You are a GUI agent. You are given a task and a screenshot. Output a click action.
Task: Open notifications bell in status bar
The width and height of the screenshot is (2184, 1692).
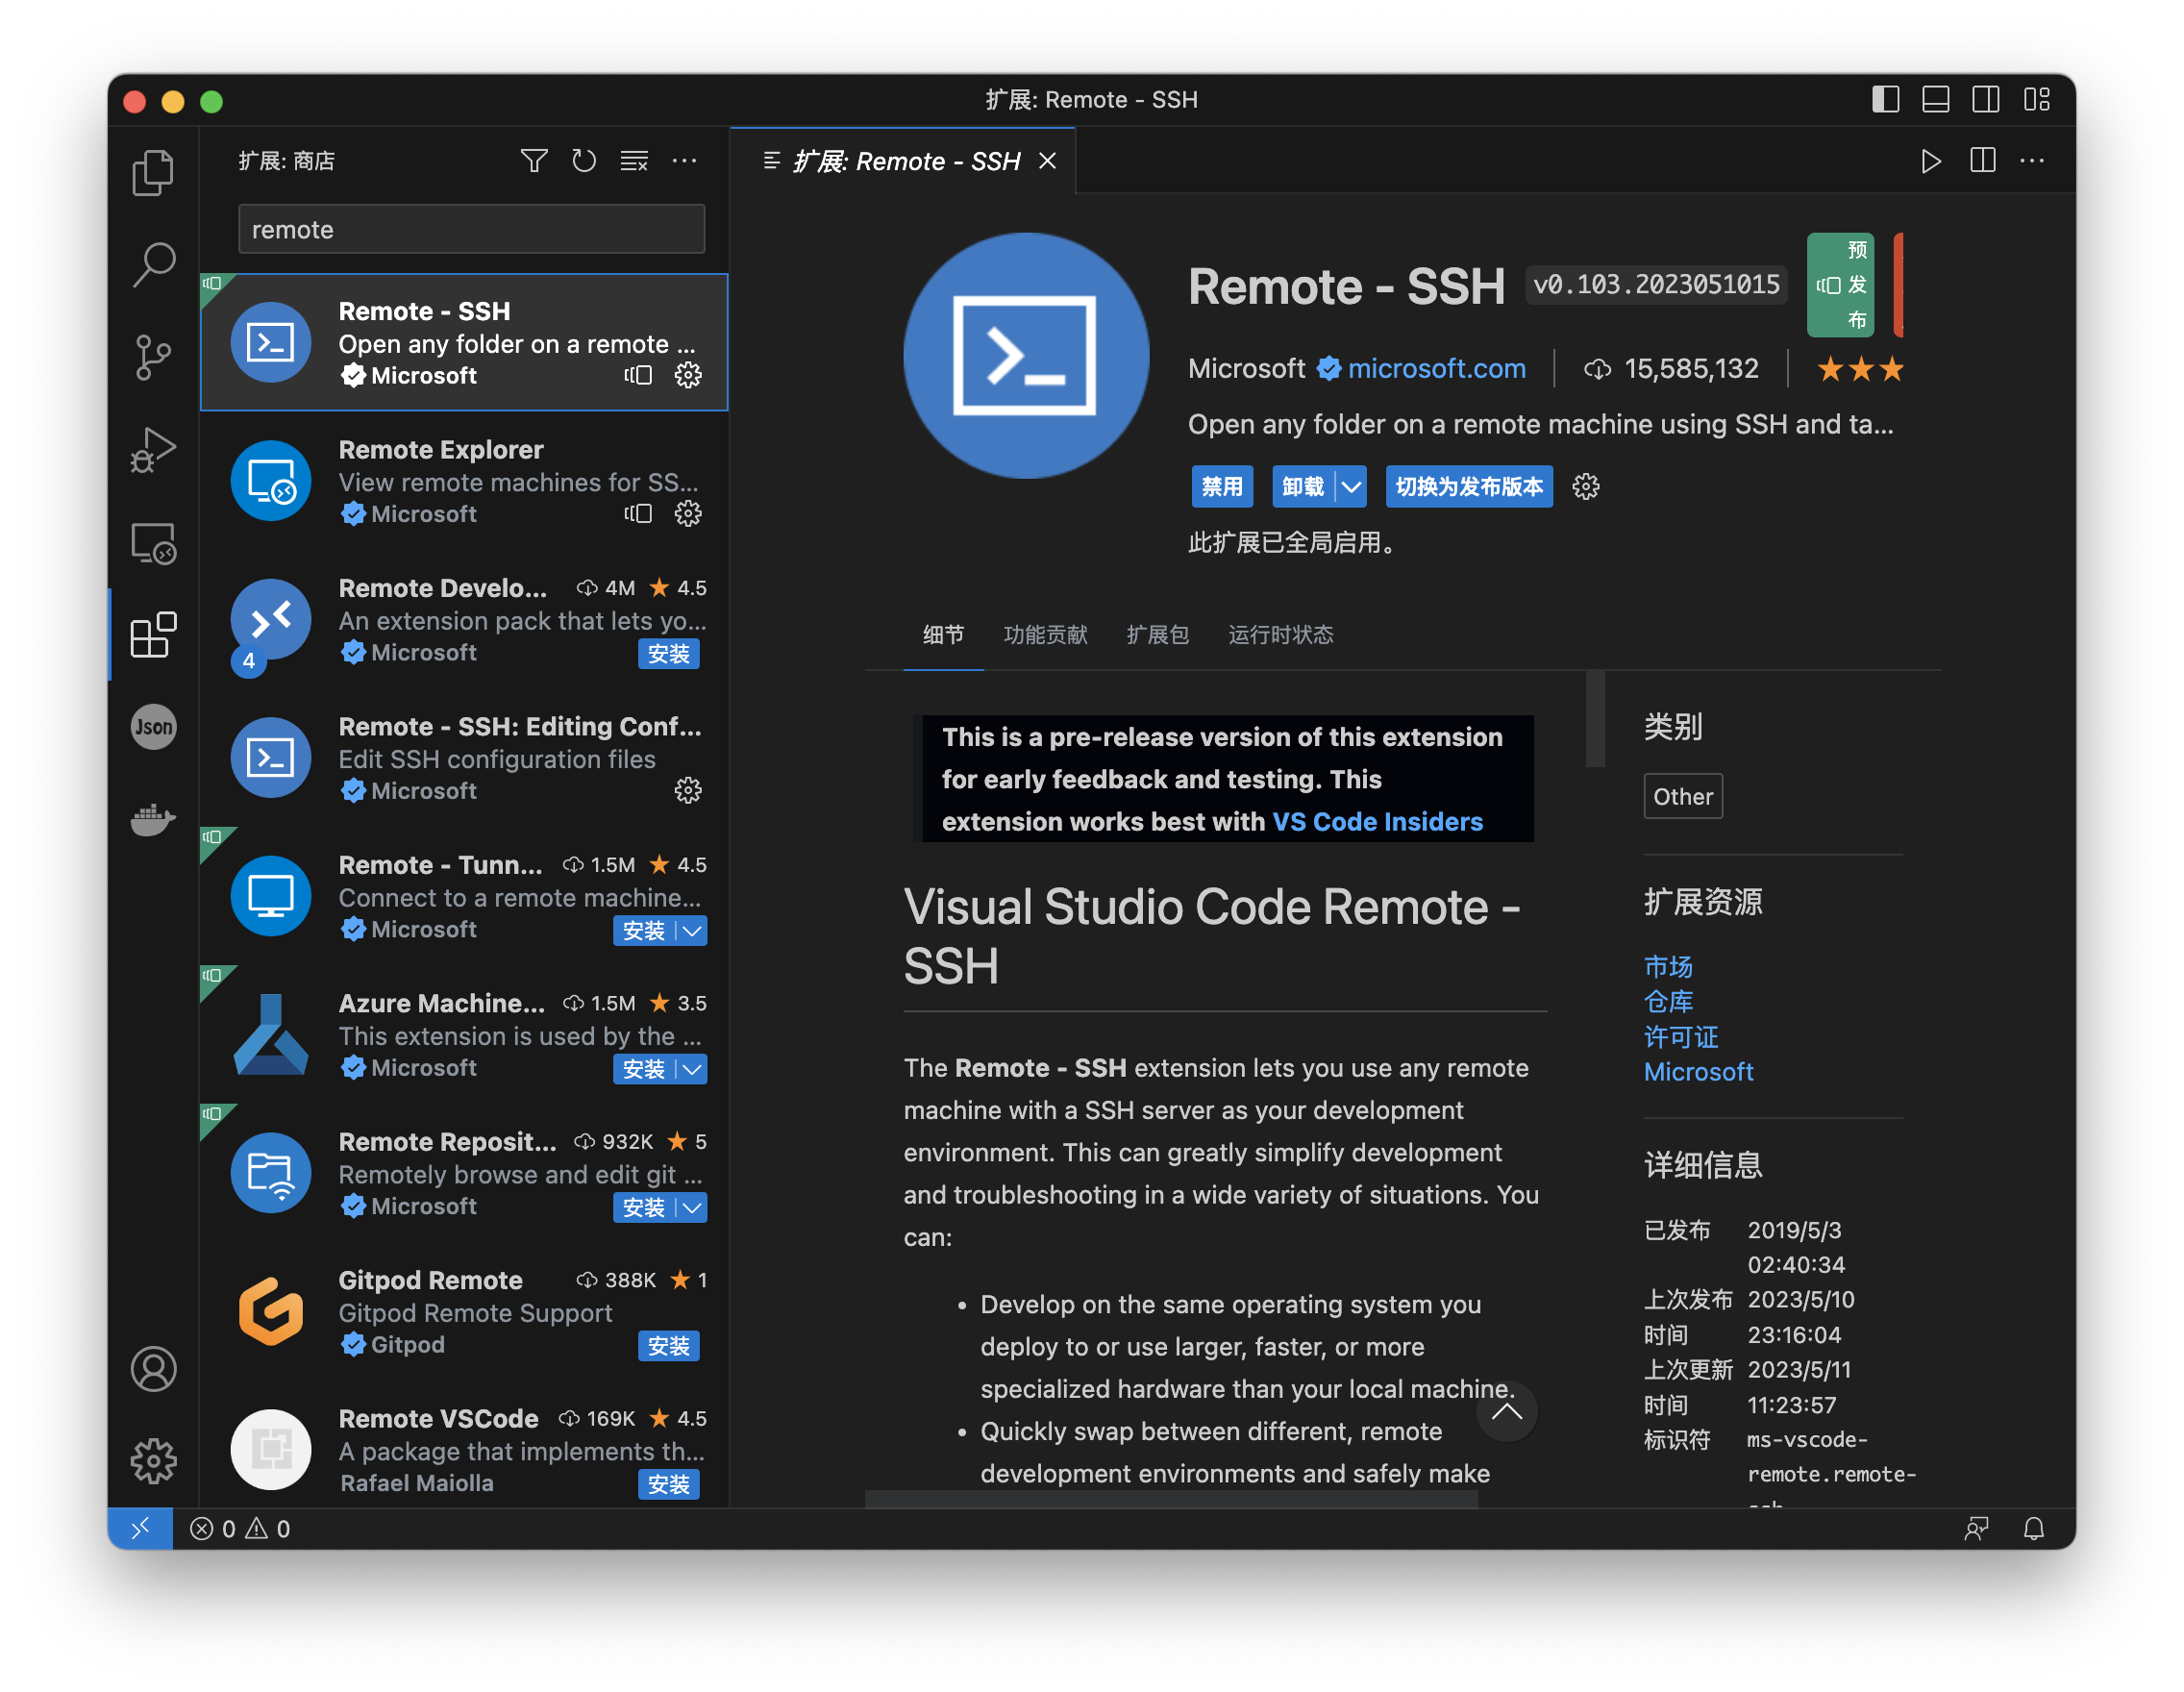(x=2033, y=1528)
